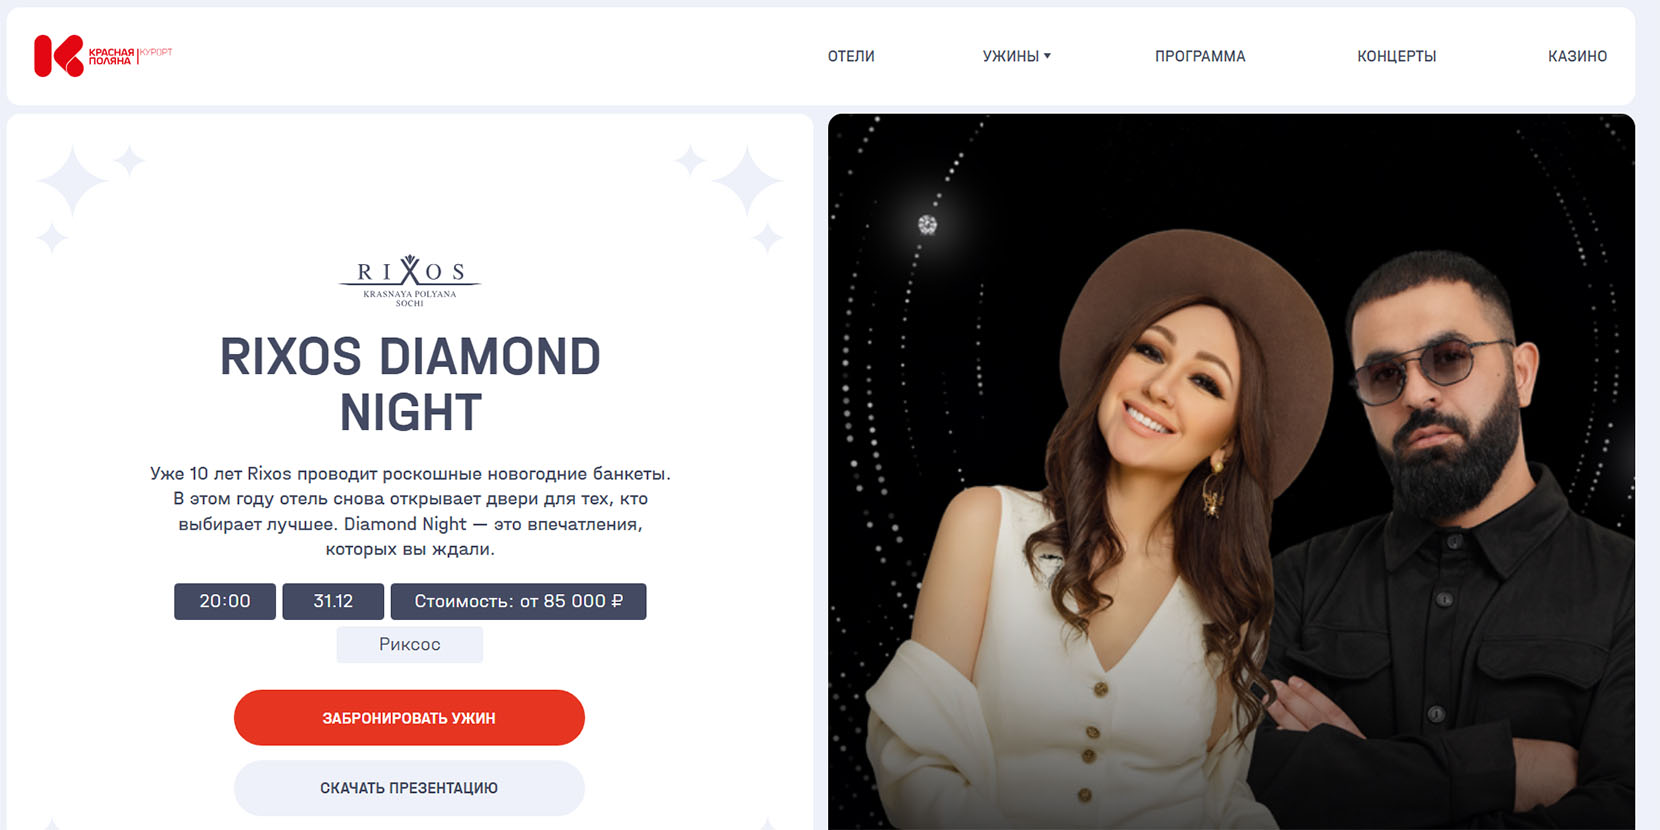
Task: Click the СКАЧАТЬ ПРЕЗЕНТАЦИЮ button
Action: (409, 788)
